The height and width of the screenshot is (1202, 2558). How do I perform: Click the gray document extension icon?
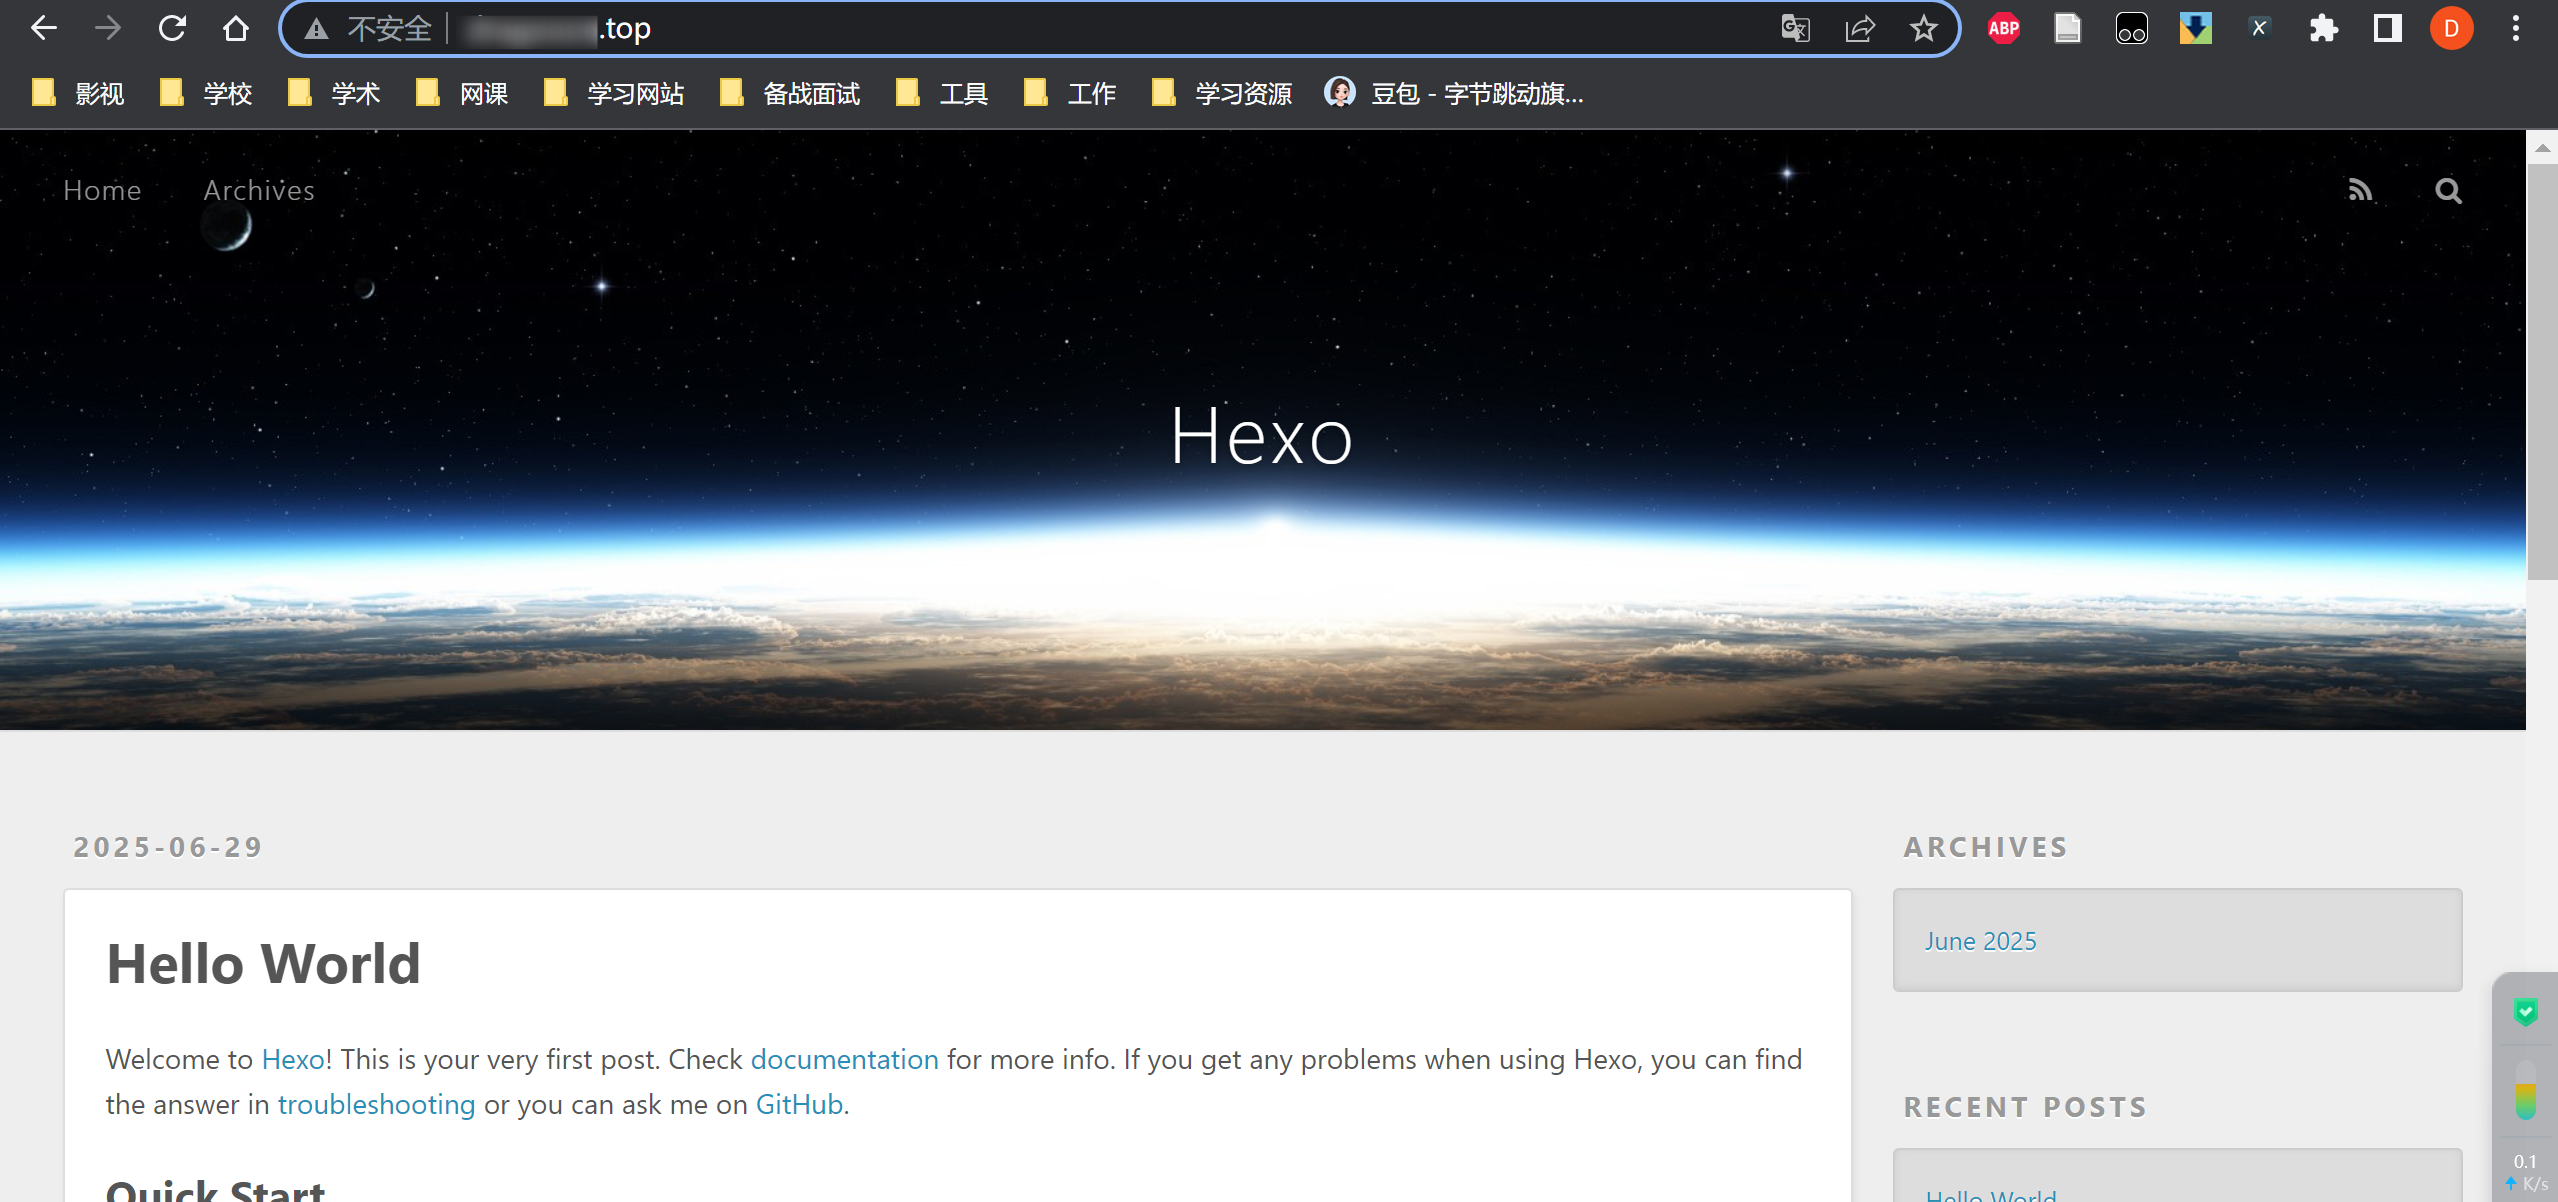pyautogui.click(x=2068, y=28)
